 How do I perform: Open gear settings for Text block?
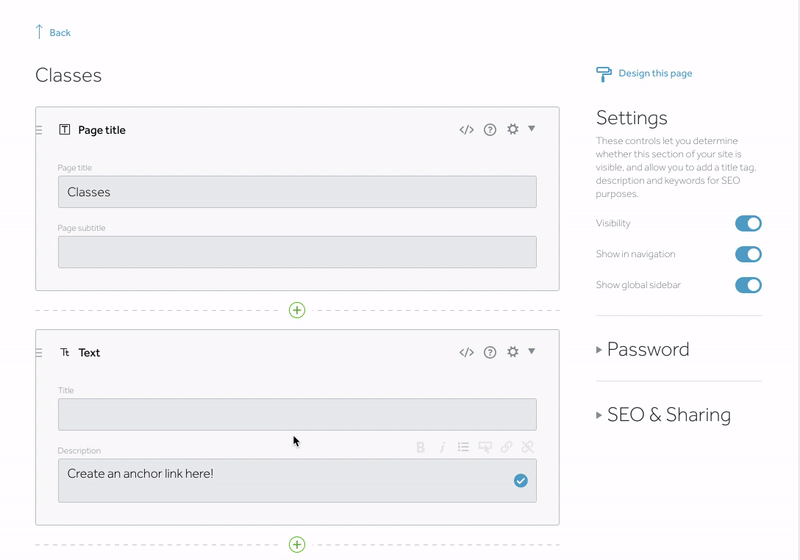(513, 352)
